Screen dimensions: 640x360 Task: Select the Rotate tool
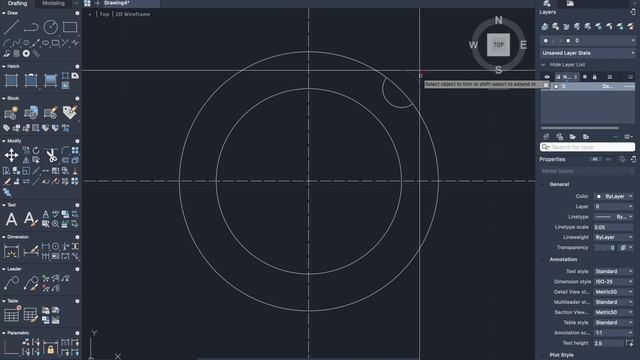(36, 151)
